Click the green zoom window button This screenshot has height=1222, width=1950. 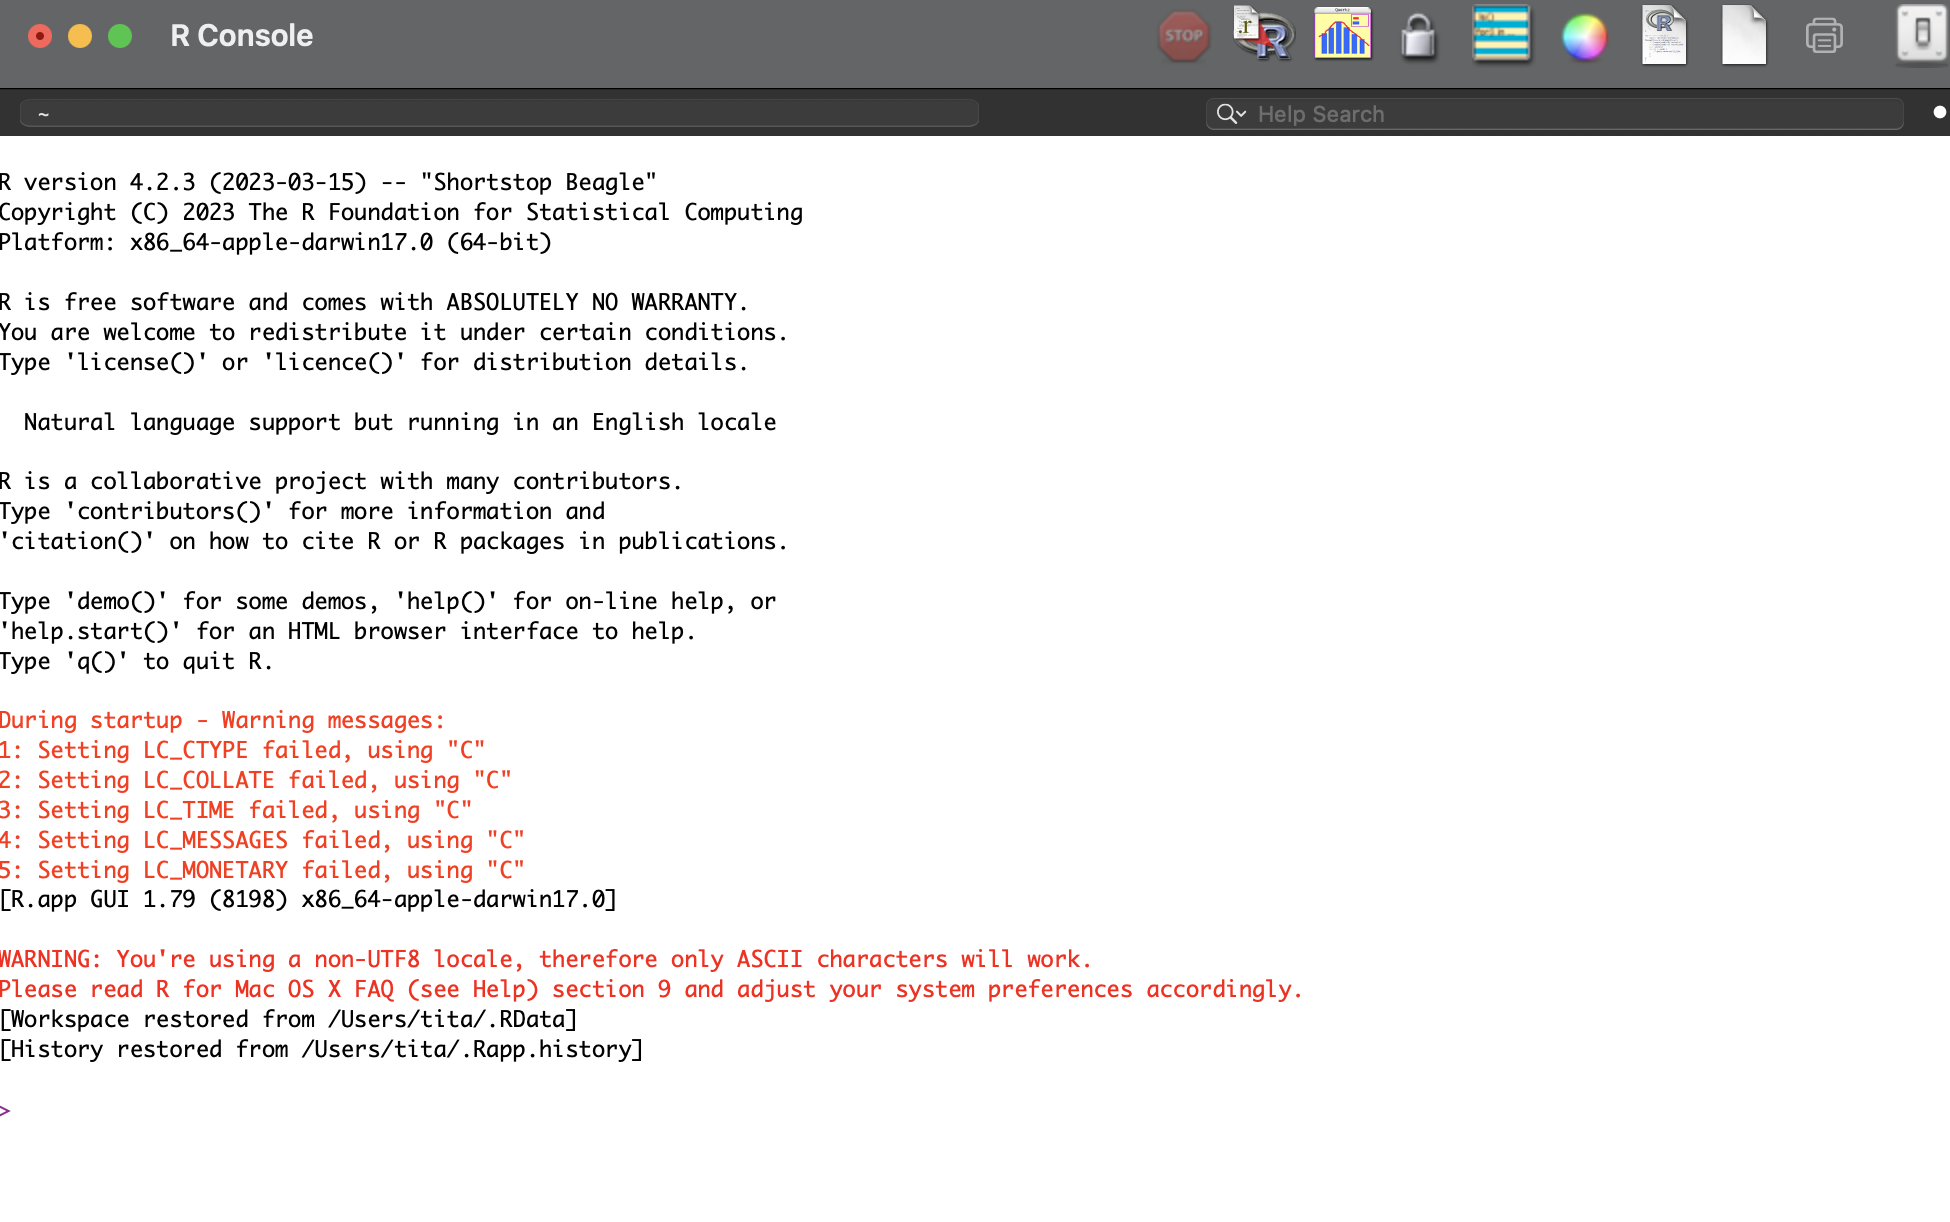[x=120, y=36]
